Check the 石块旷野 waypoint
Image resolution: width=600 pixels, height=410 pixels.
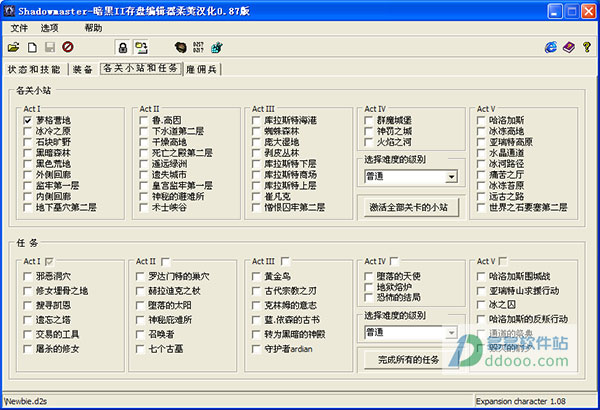[x=28, y=142]
